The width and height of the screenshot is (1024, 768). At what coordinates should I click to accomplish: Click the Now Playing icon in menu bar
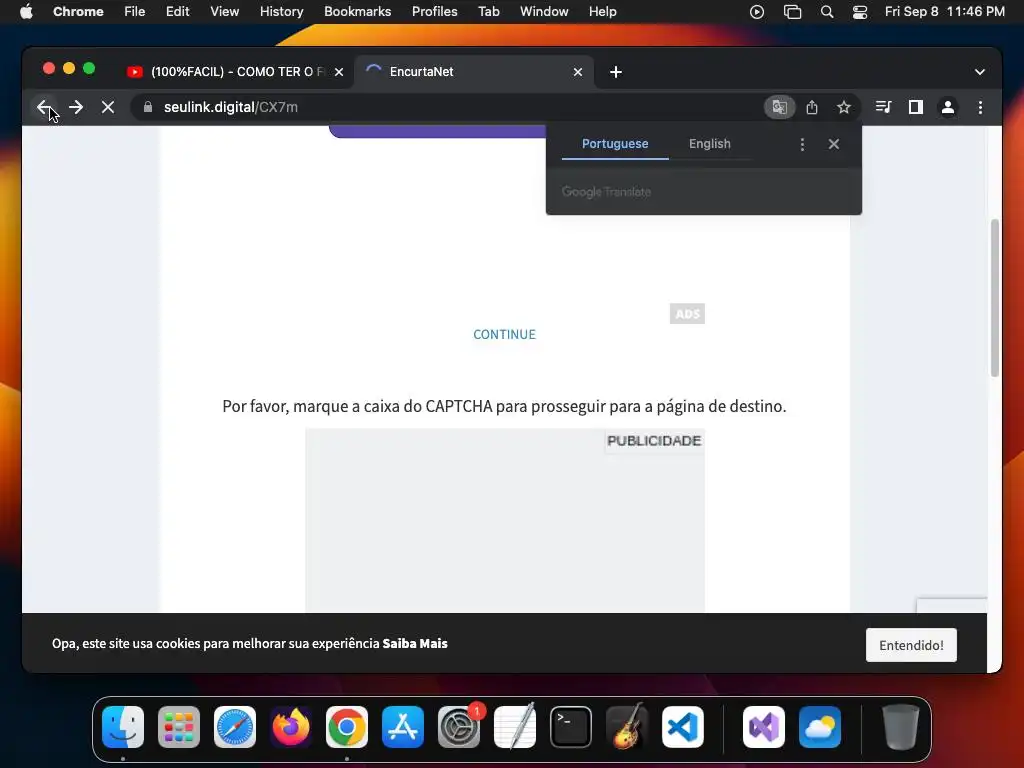click(757, 12)
